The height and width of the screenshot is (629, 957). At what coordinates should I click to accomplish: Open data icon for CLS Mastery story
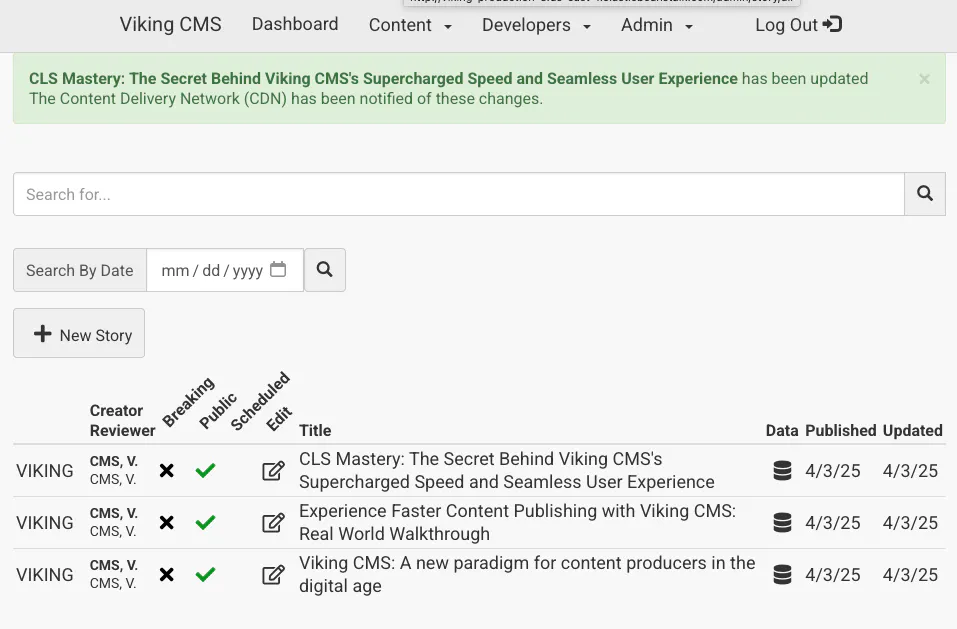[782, 471]
